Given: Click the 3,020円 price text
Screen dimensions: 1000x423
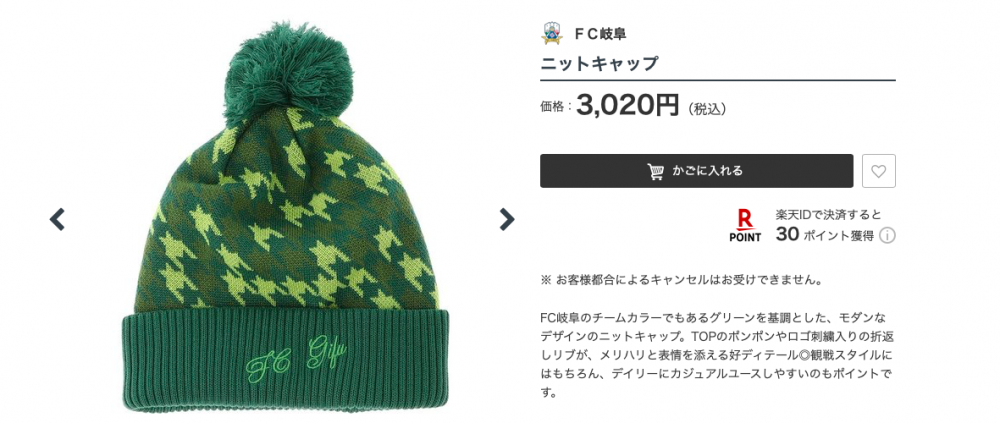Looking at the screenshot, I should [x=628, y=106].
